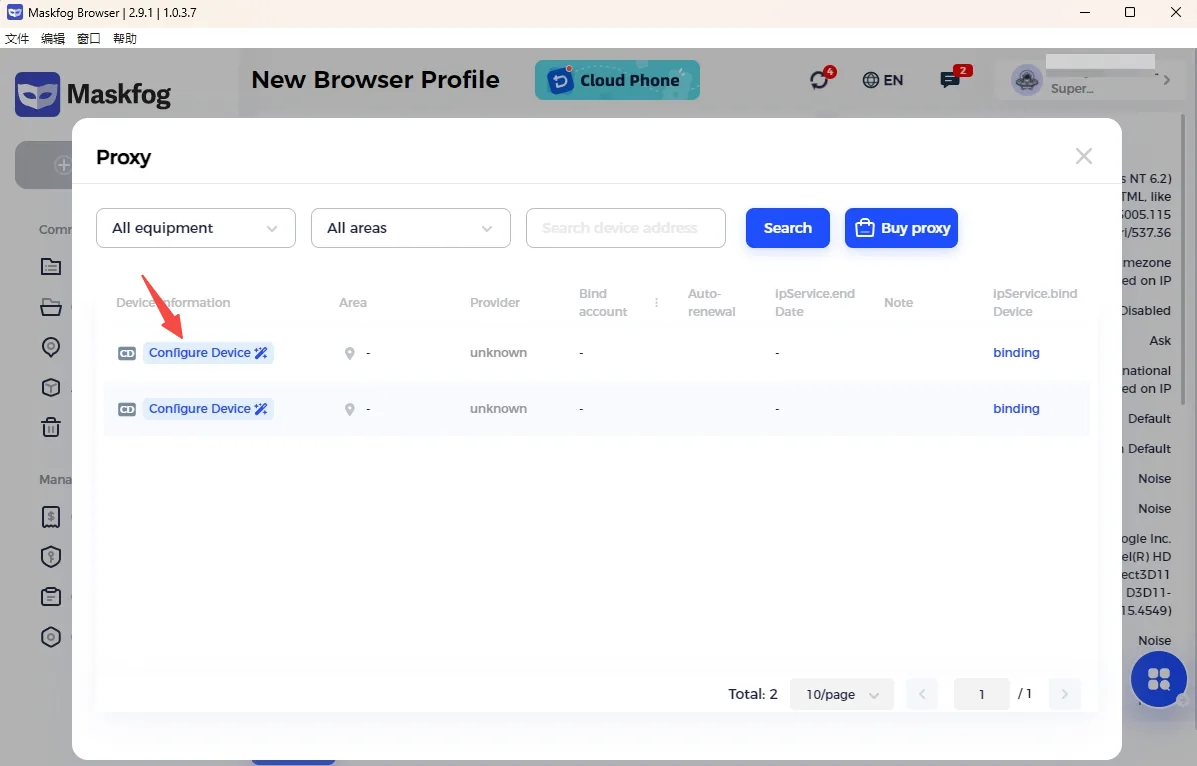Viewport: 1197px width, 766px height.
Task: Open the EN language selector
Action: pyautogui.click(x=882, y=80)
